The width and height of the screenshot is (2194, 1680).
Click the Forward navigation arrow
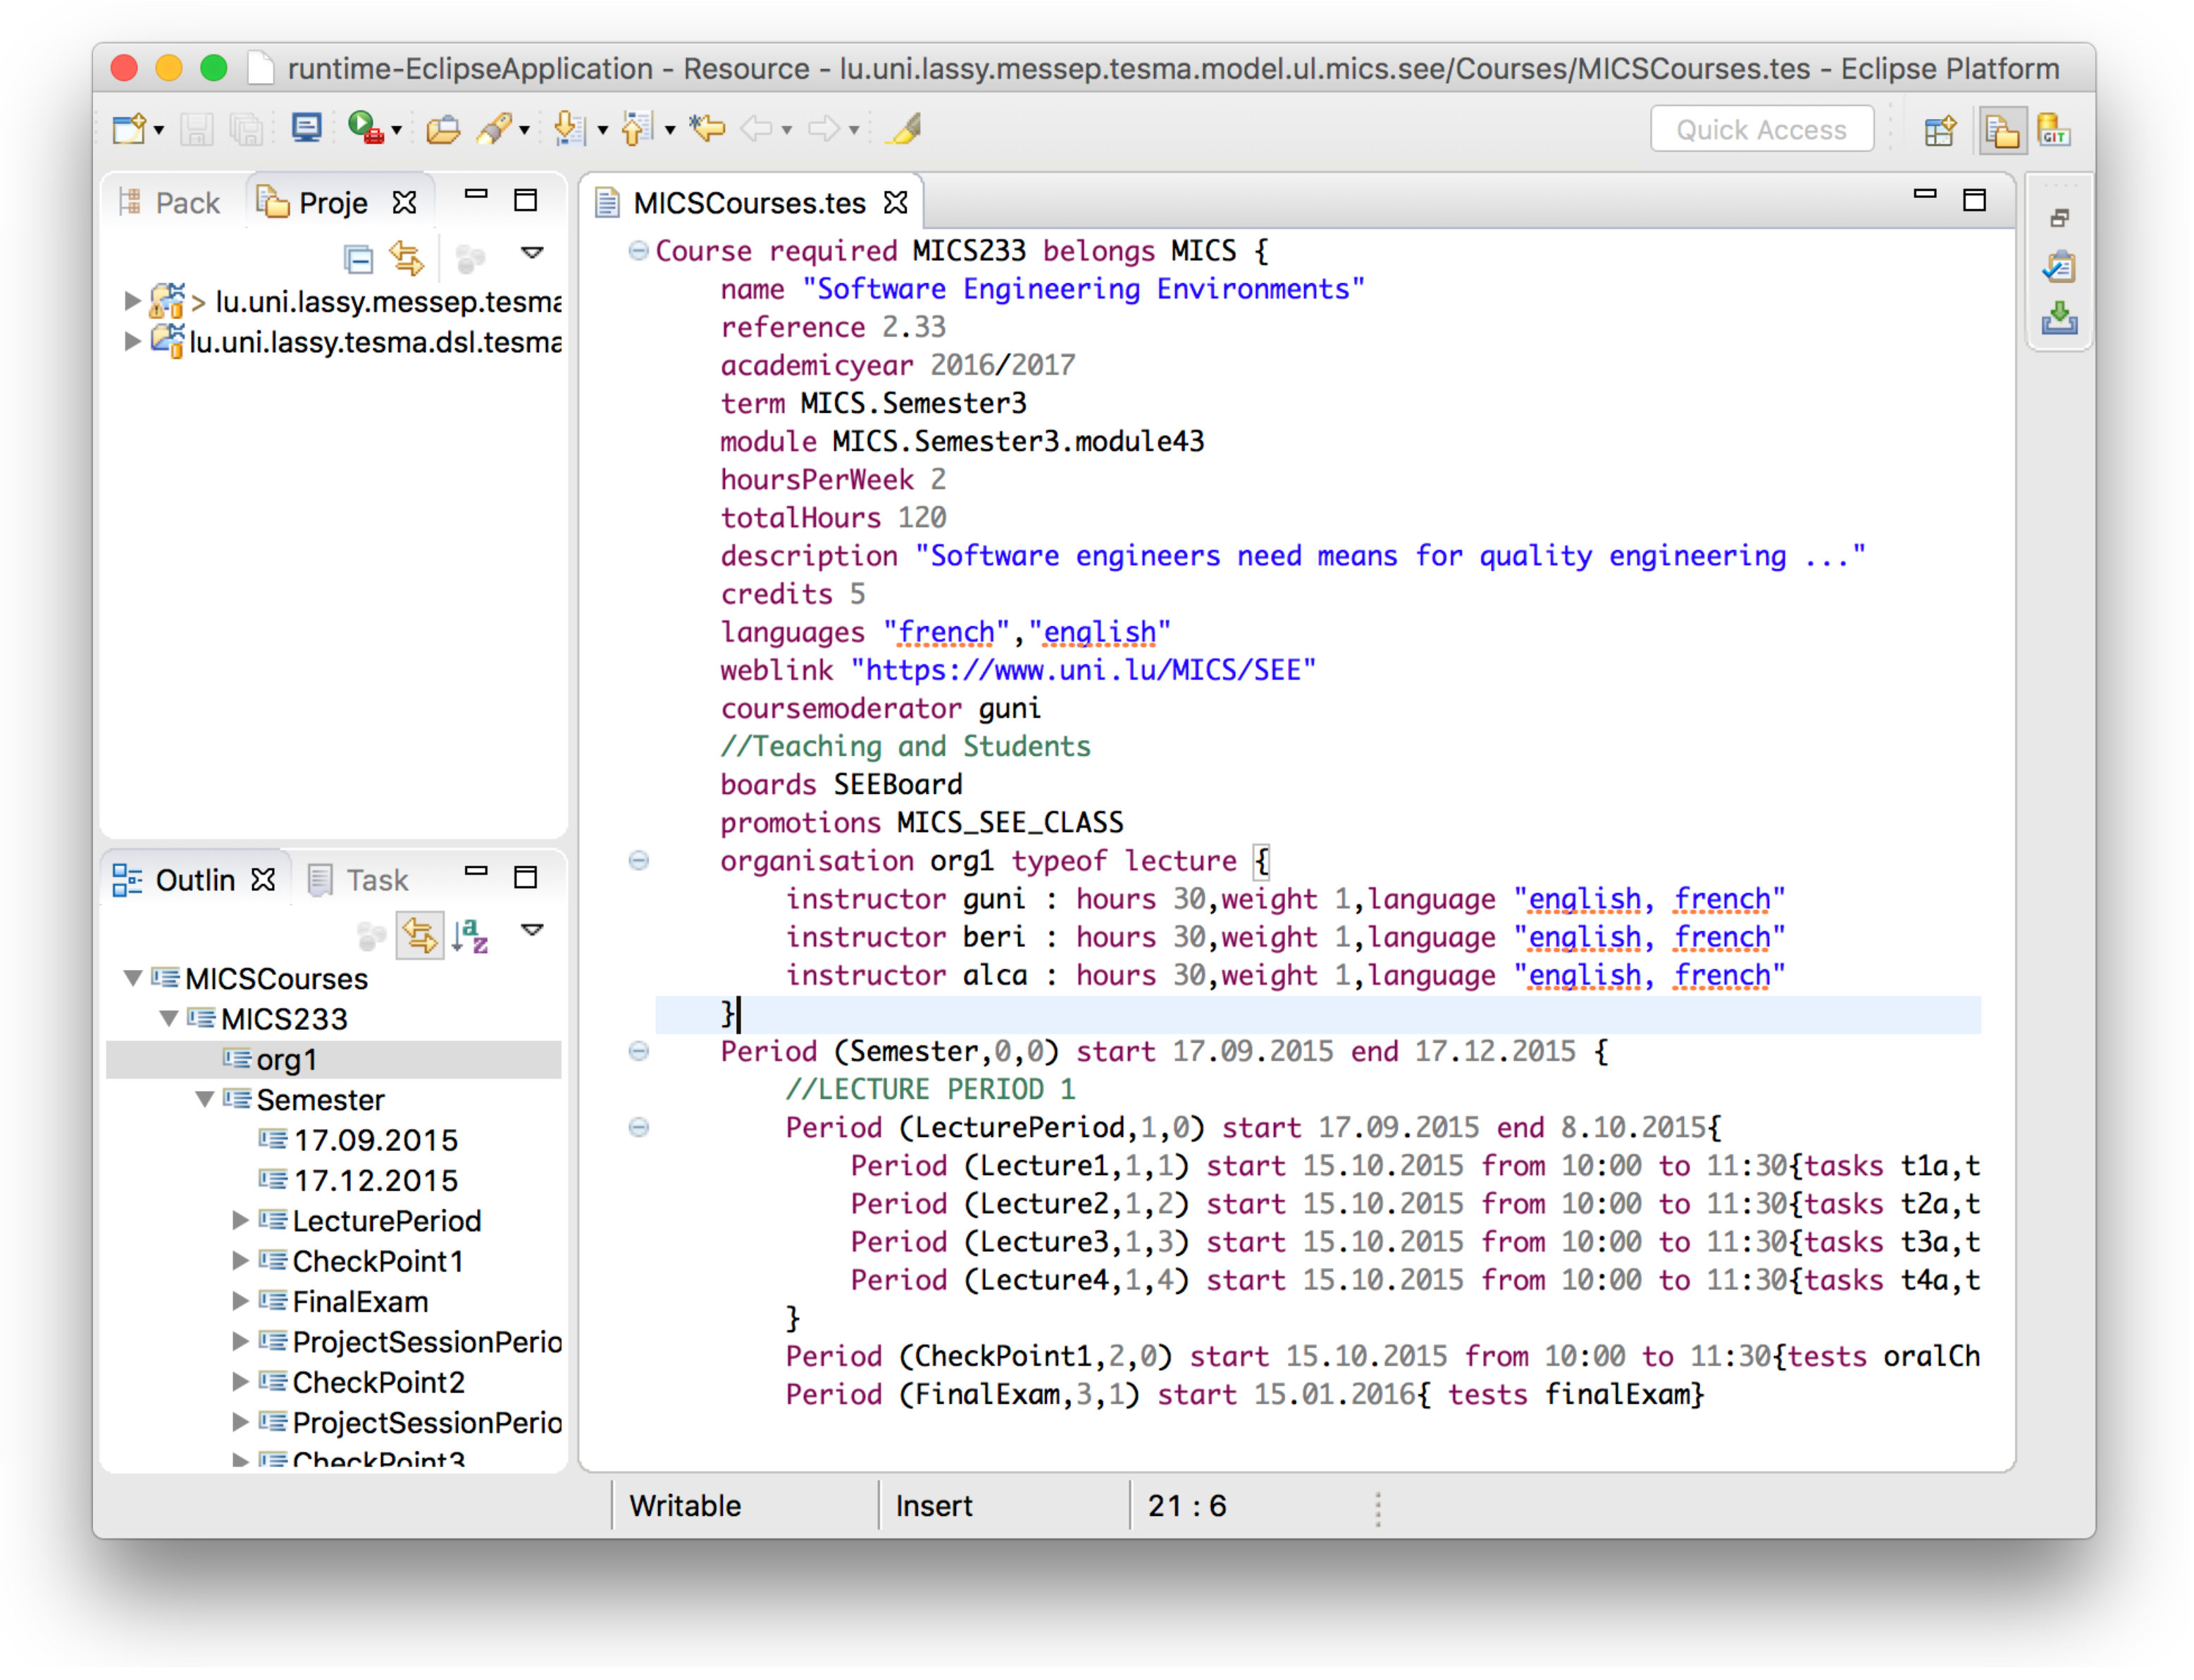point(824,128)
